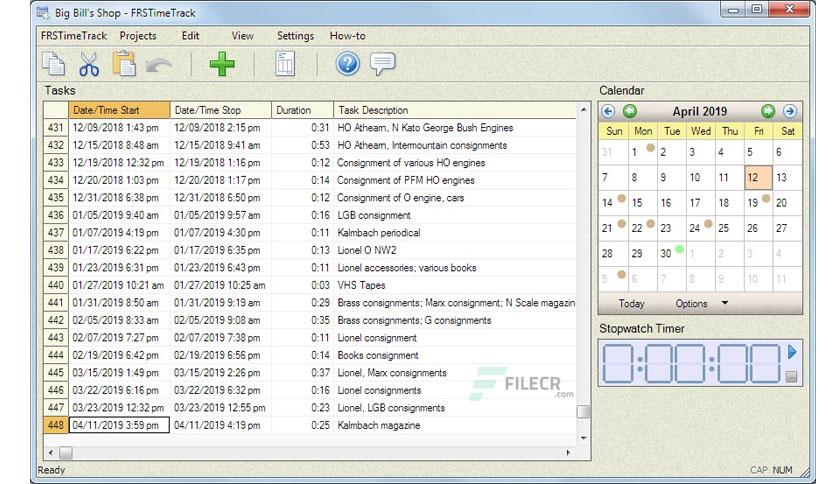The height and width of the screenshot is (484, 836).
Task: Click the task list scroll down arrow
Action: click(583, 438)
